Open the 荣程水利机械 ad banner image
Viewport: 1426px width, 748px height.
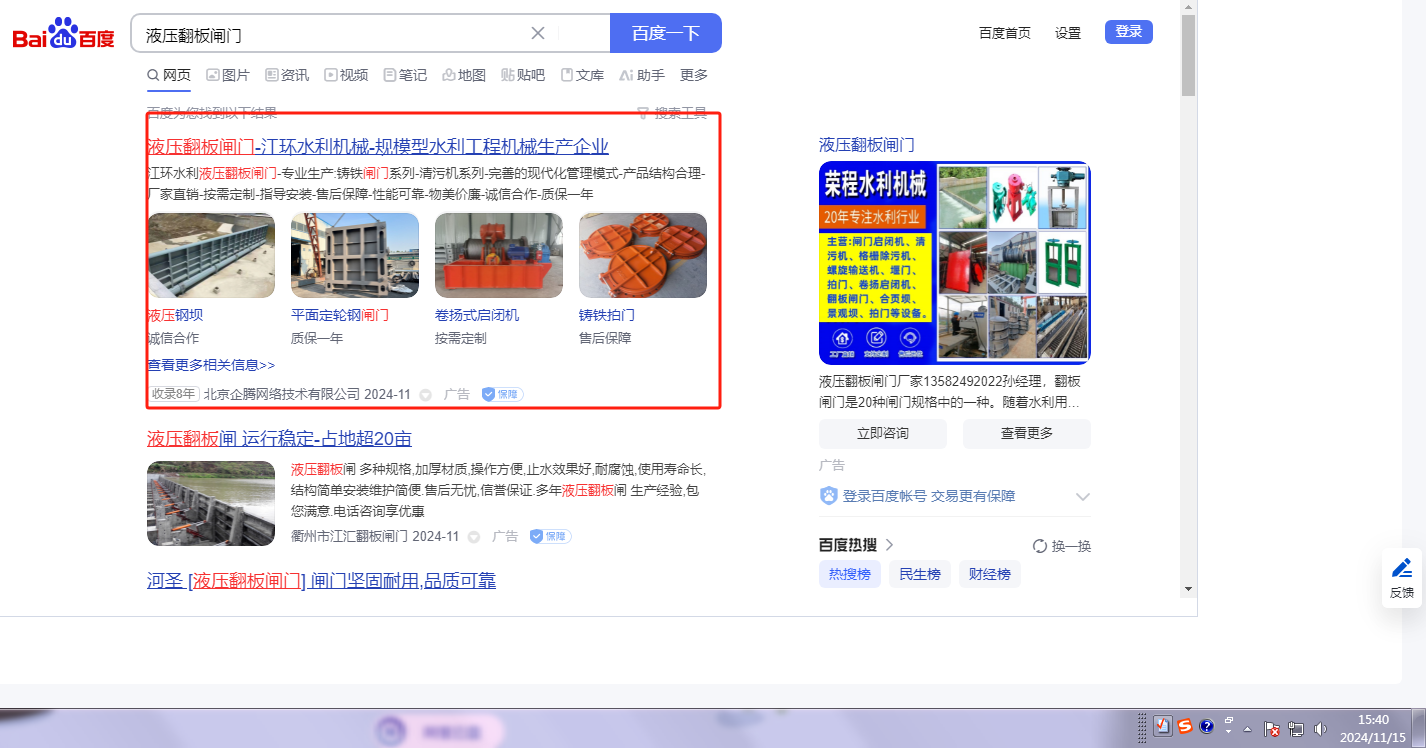click(x=955, y=263)
